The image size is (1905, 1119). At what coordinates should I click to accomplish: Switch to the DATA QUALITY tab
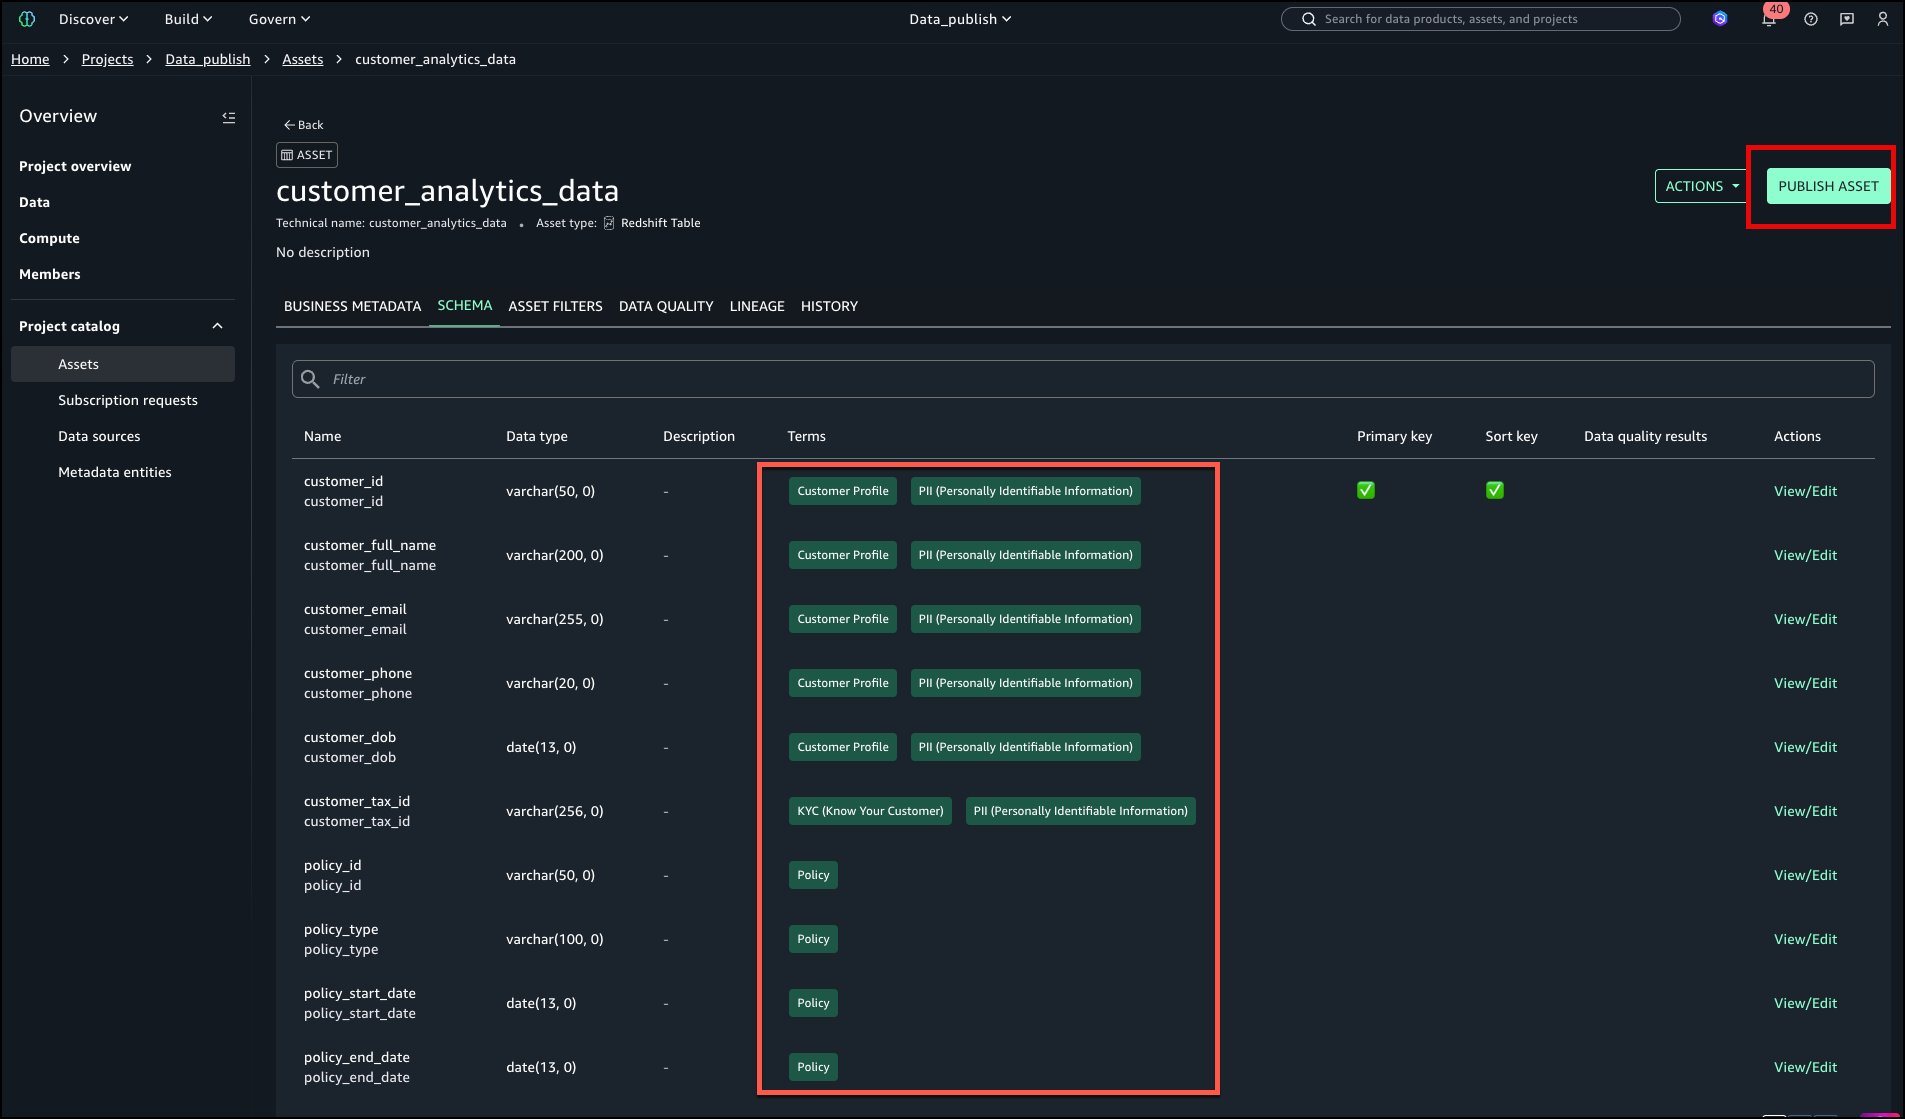point(665,306)
